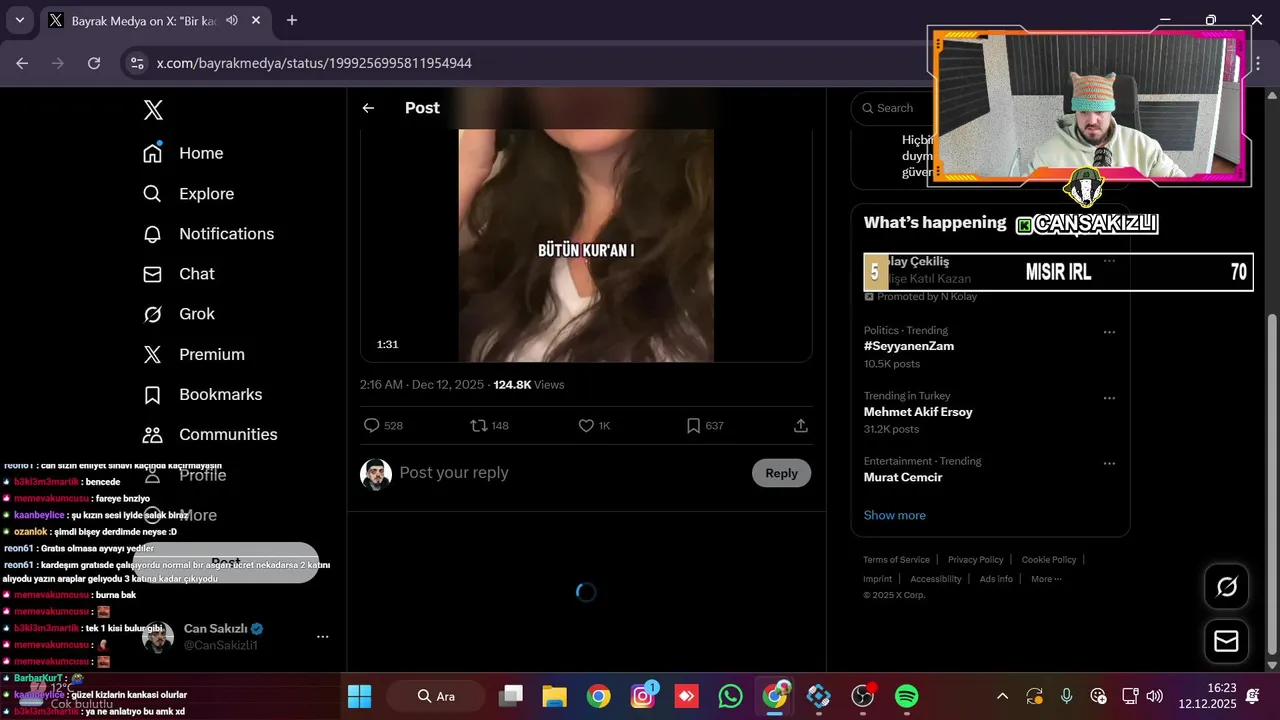Like the post with the heart icon
Image resolution: width=1280 pixels, height=720 pixels.
[x=594, y=425]
